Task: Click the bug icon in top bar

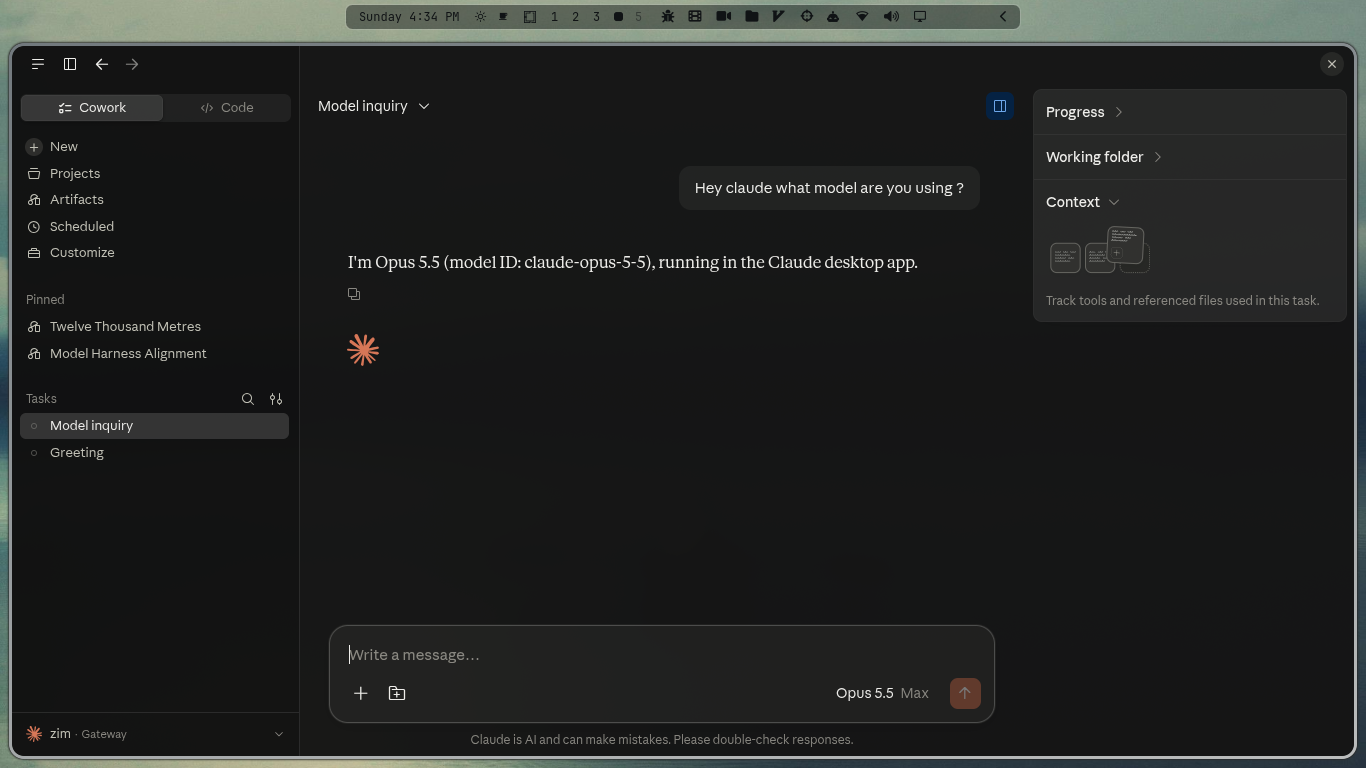Action: coord(667,17)
